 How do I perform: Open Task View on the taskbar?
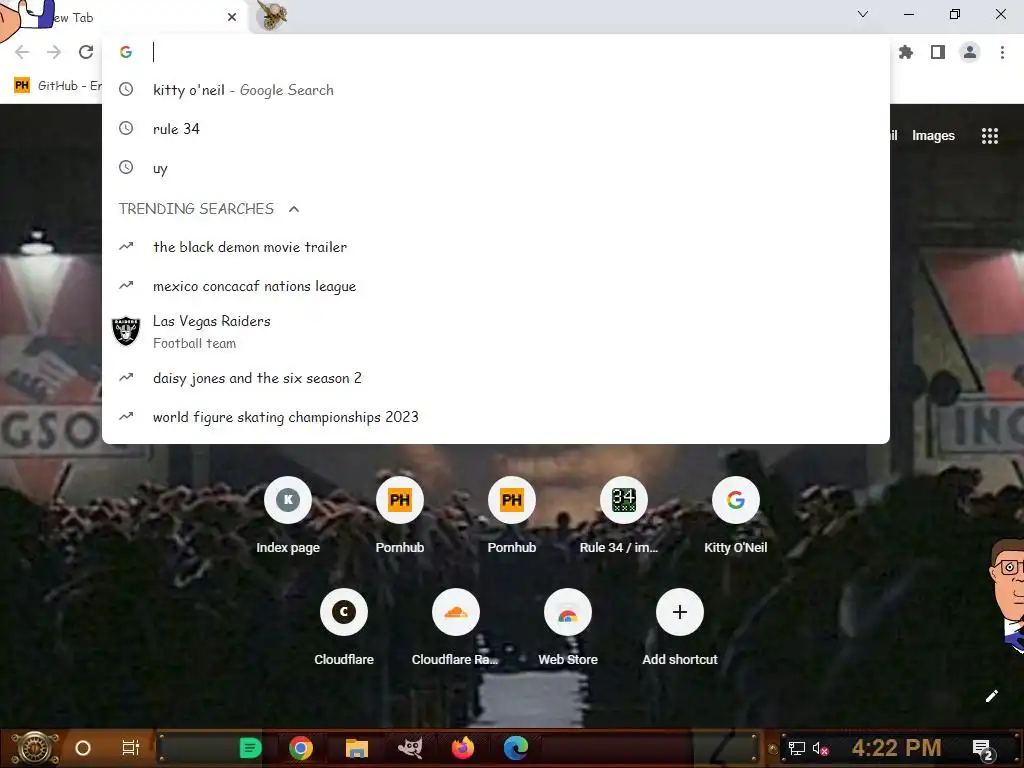(131, 748)
